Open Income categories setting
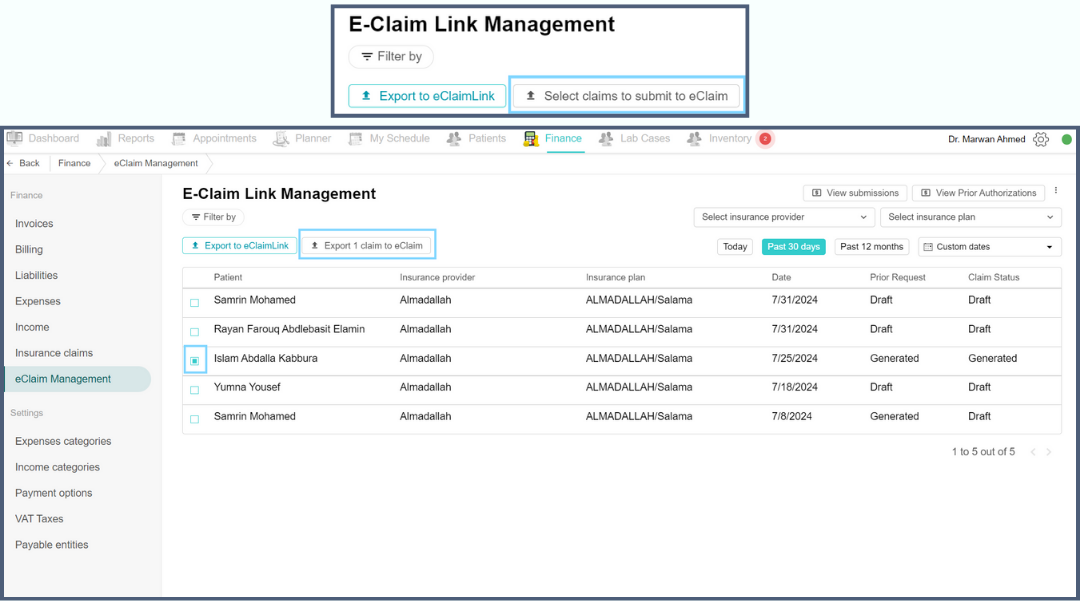Image resolution: width=1080 pixels, height=601 pixels. point(57,467)
